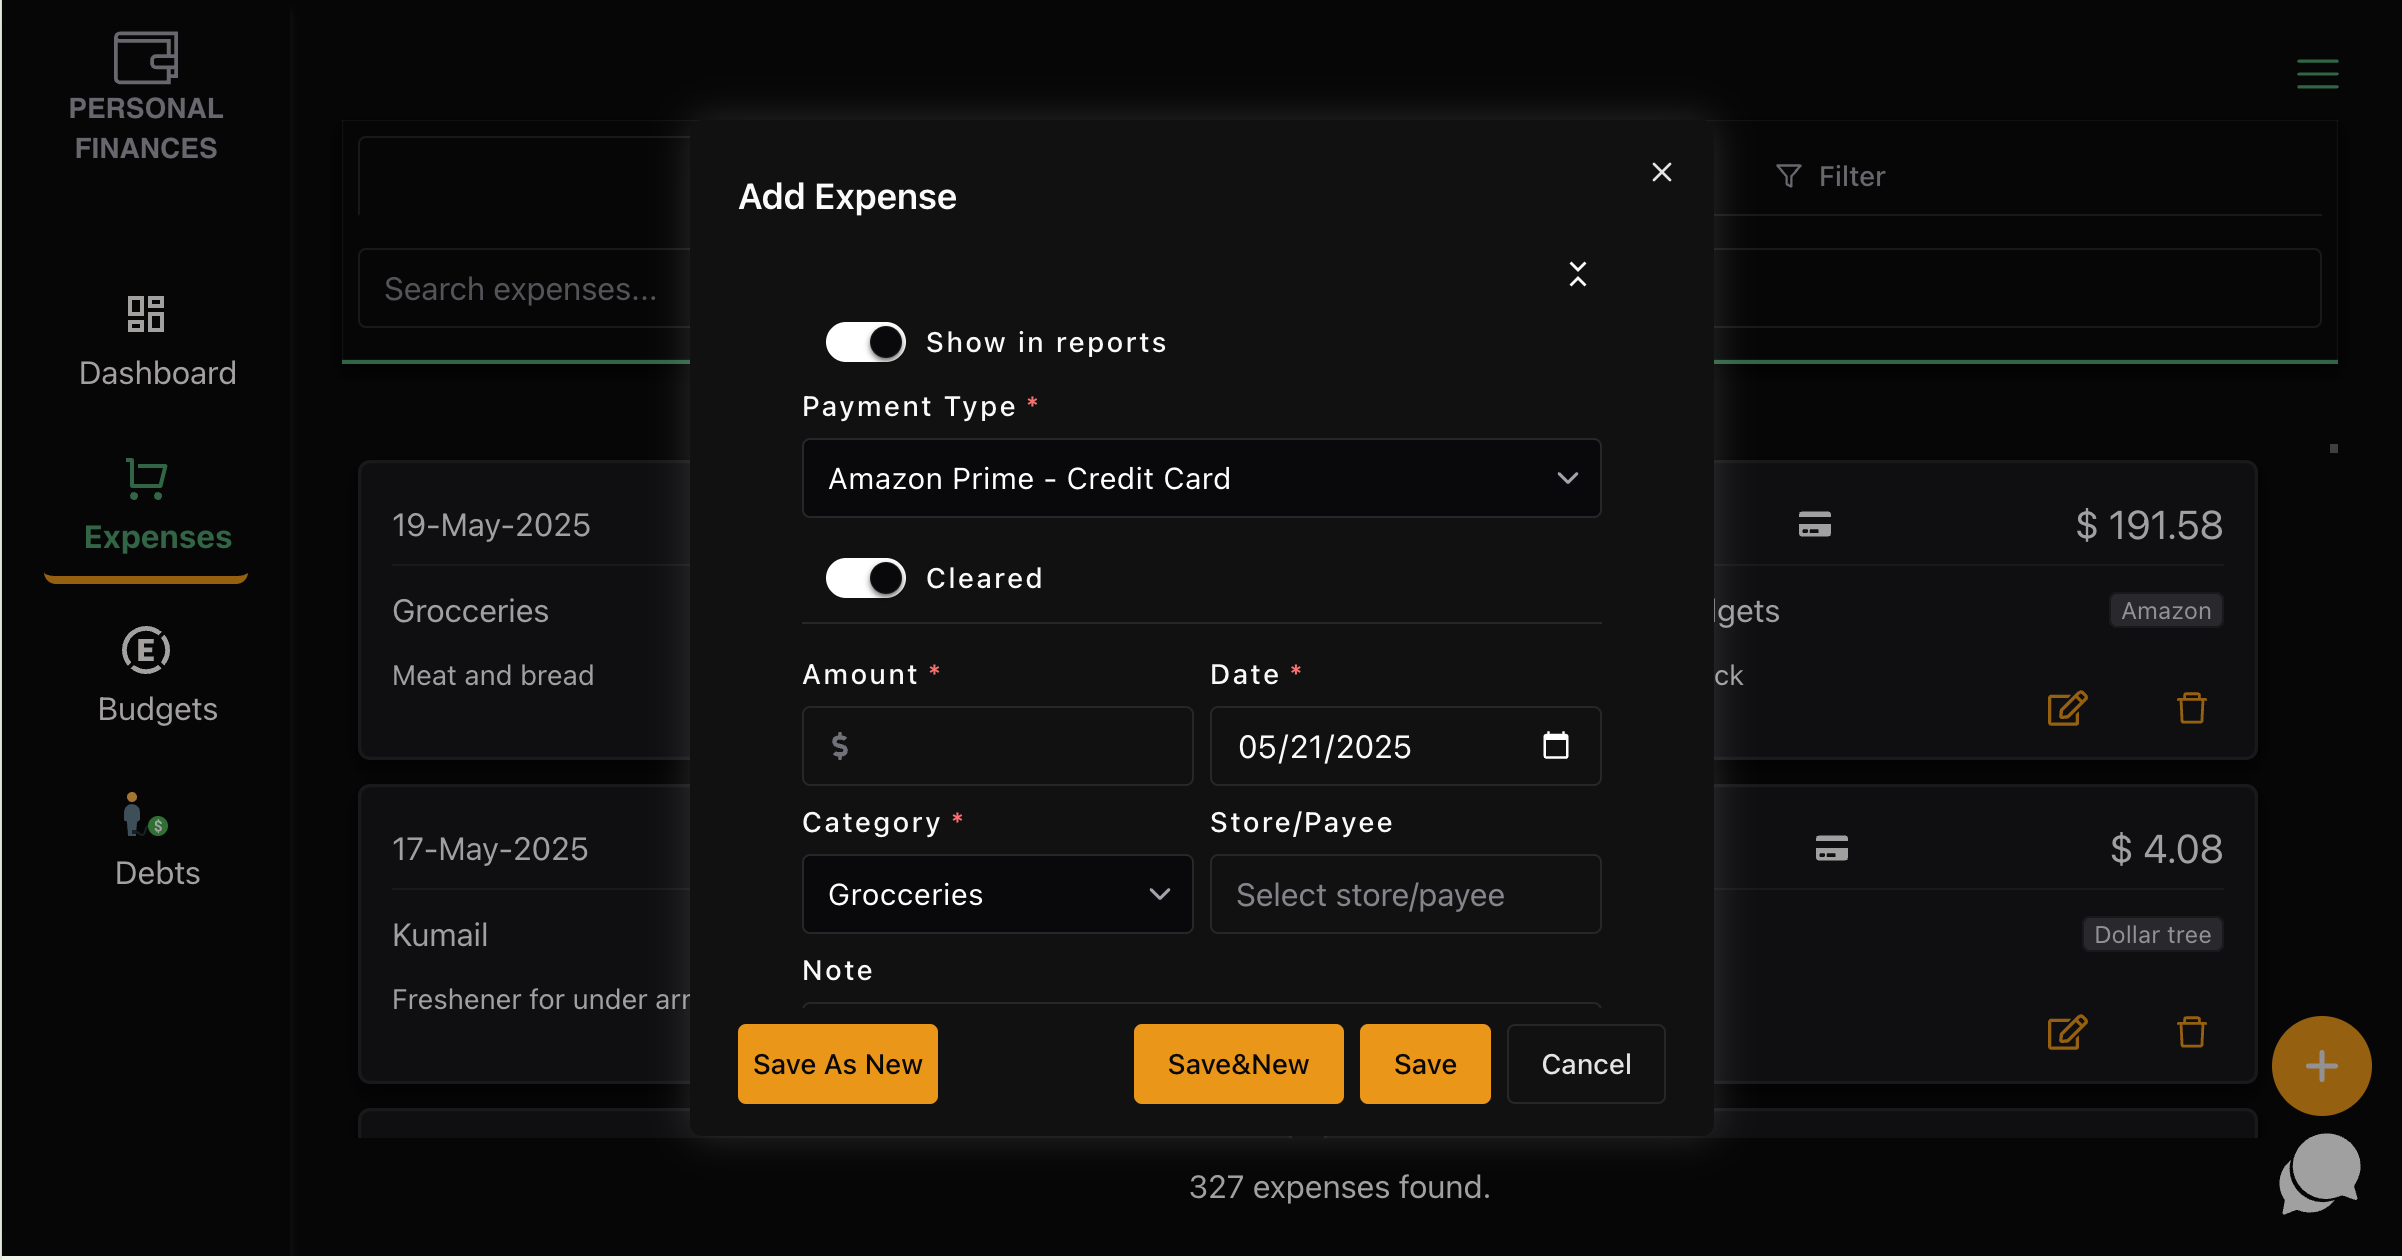Open the chat bubble in bottom corner
Screen dimensions: 2402x1260
pos(2322,1172)
